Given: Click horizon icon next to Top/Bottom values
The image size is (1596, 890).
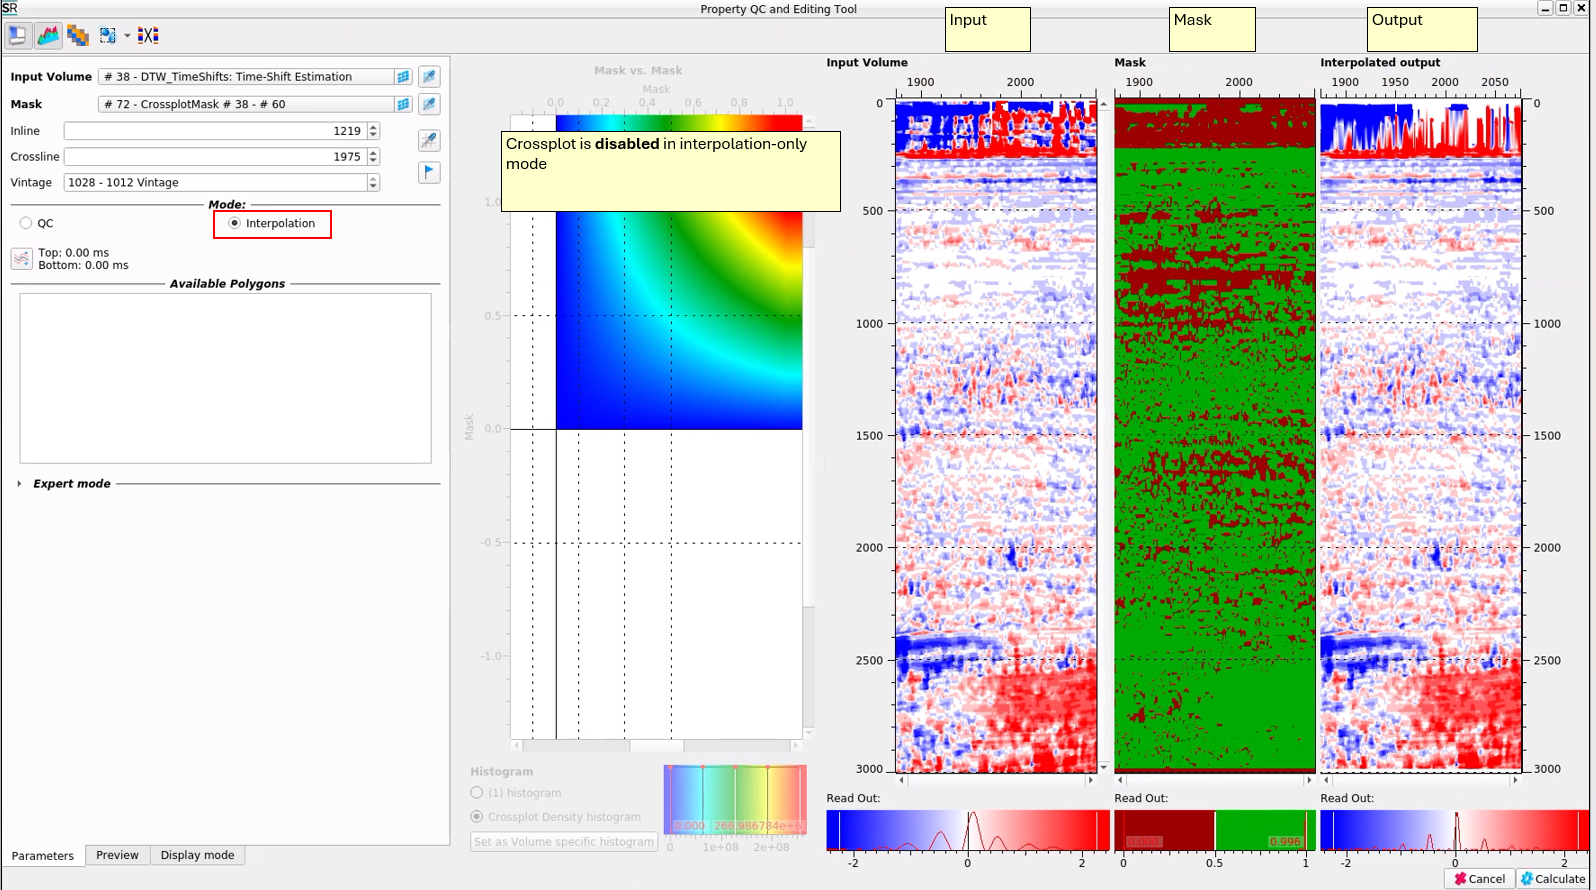Looking at the screenshot, I should (22, 259).
